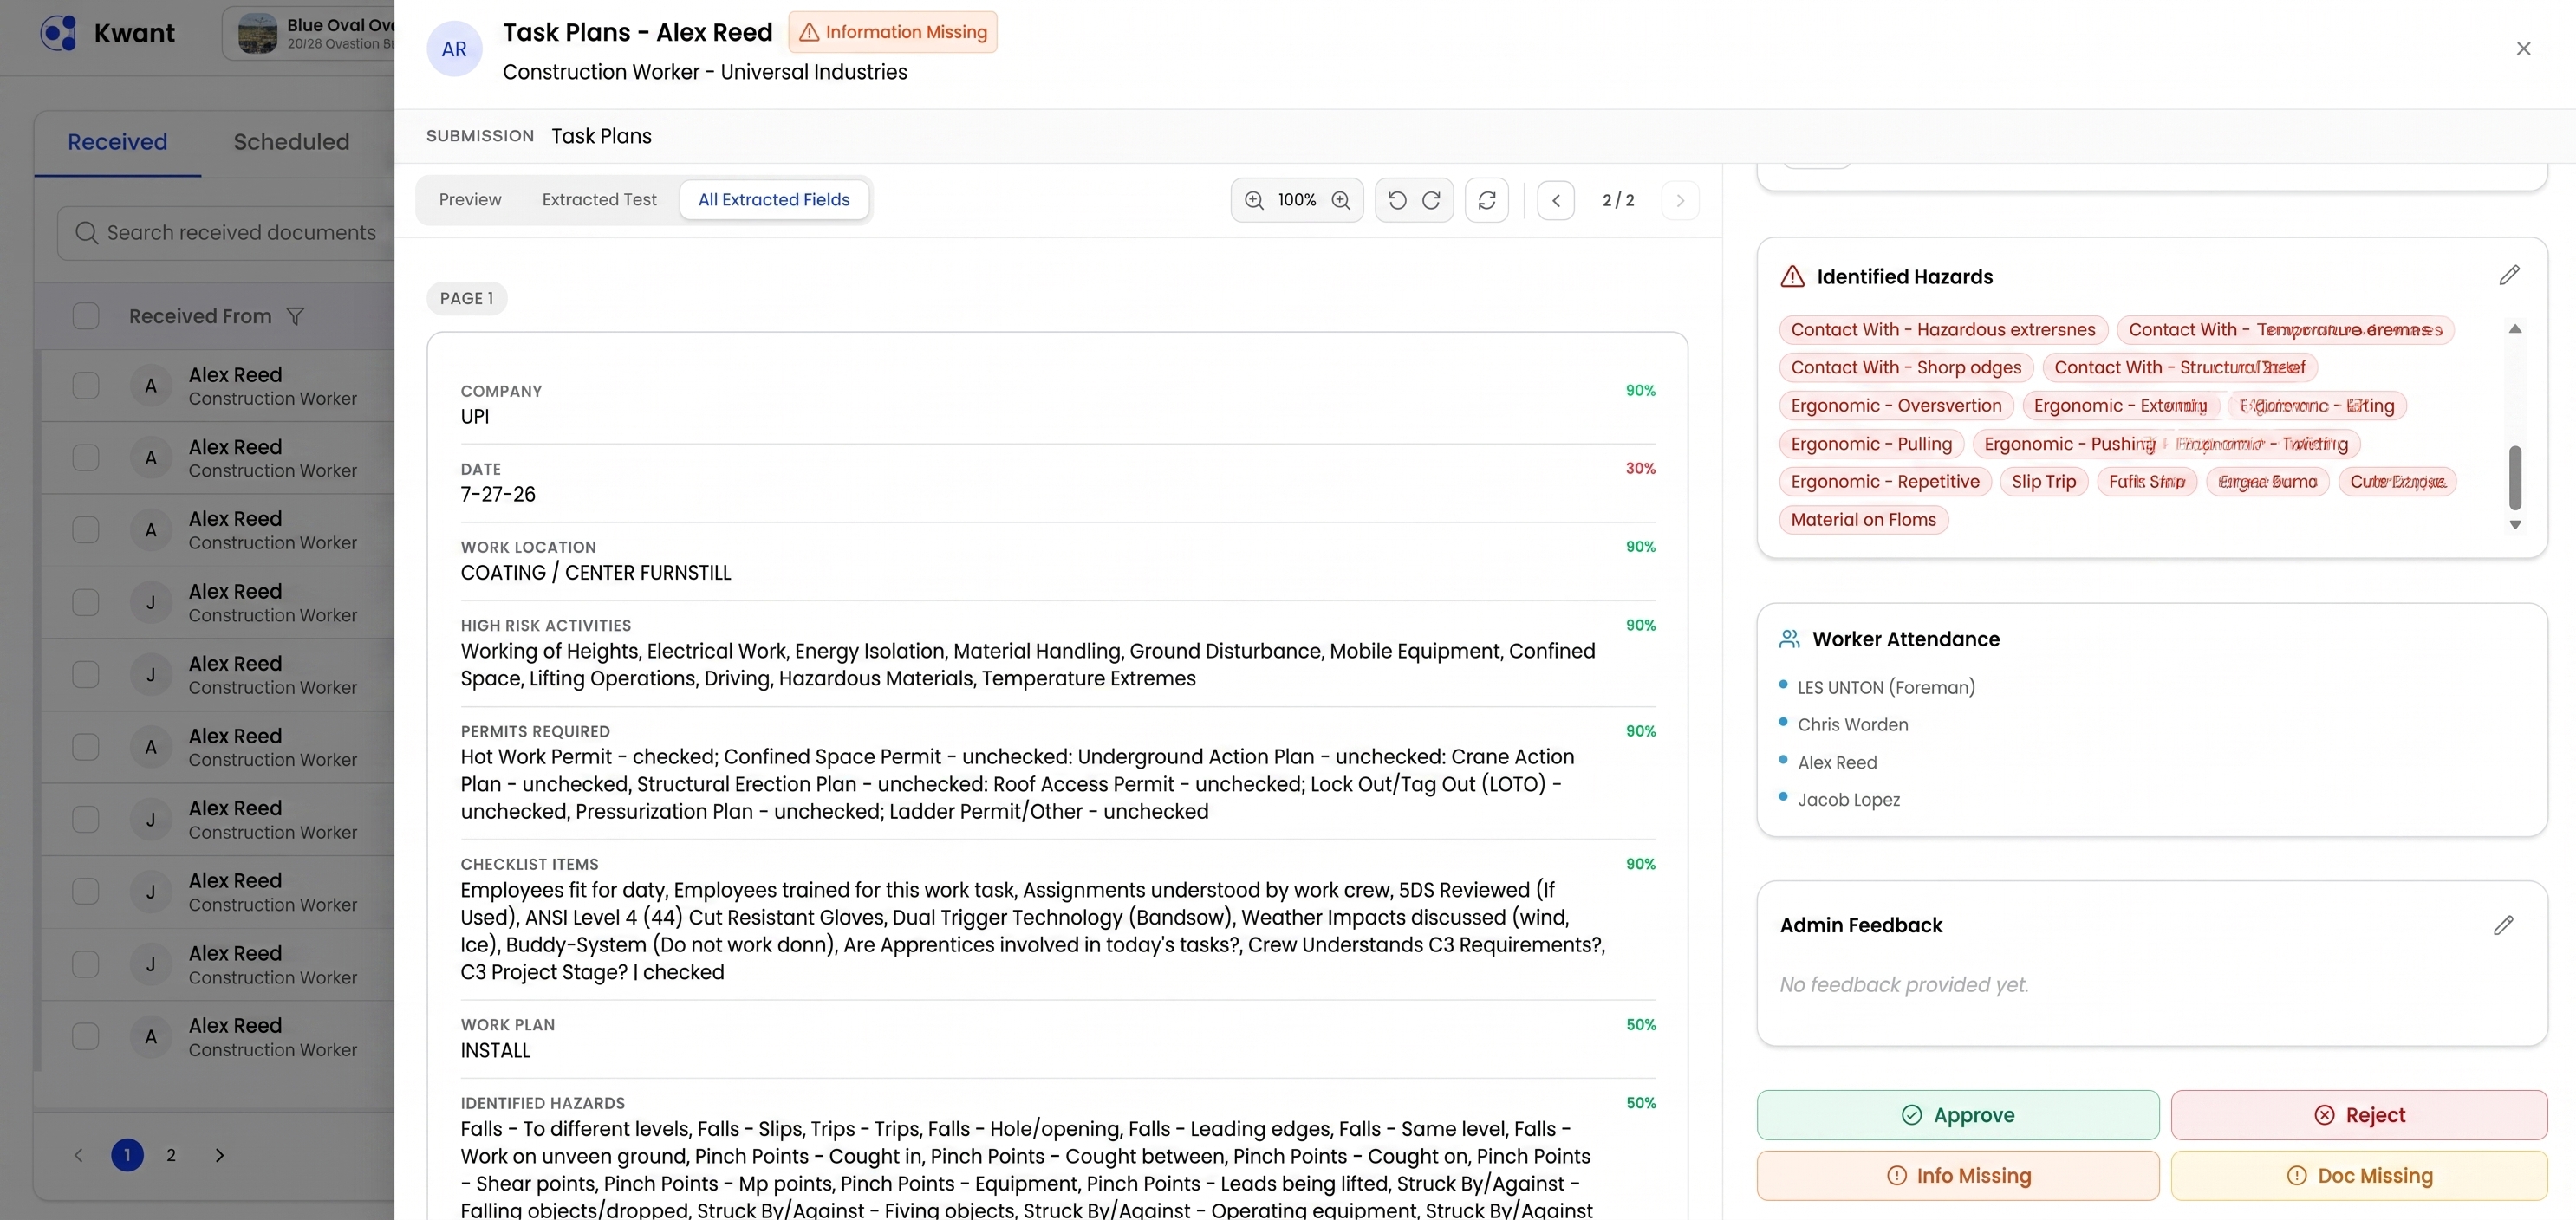2576x1220 pixels.
Task: Switch to the Received tab
Action: [117, 142]
